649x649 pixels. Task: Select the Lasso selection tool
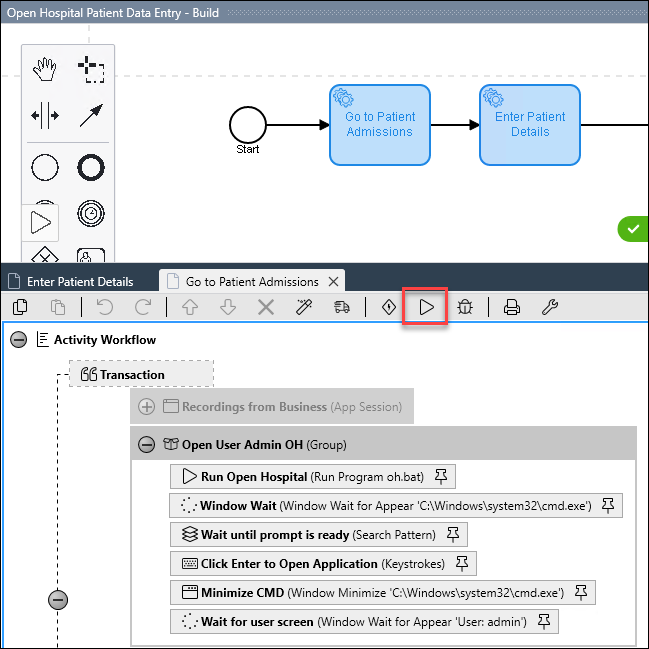click(91, 69)
